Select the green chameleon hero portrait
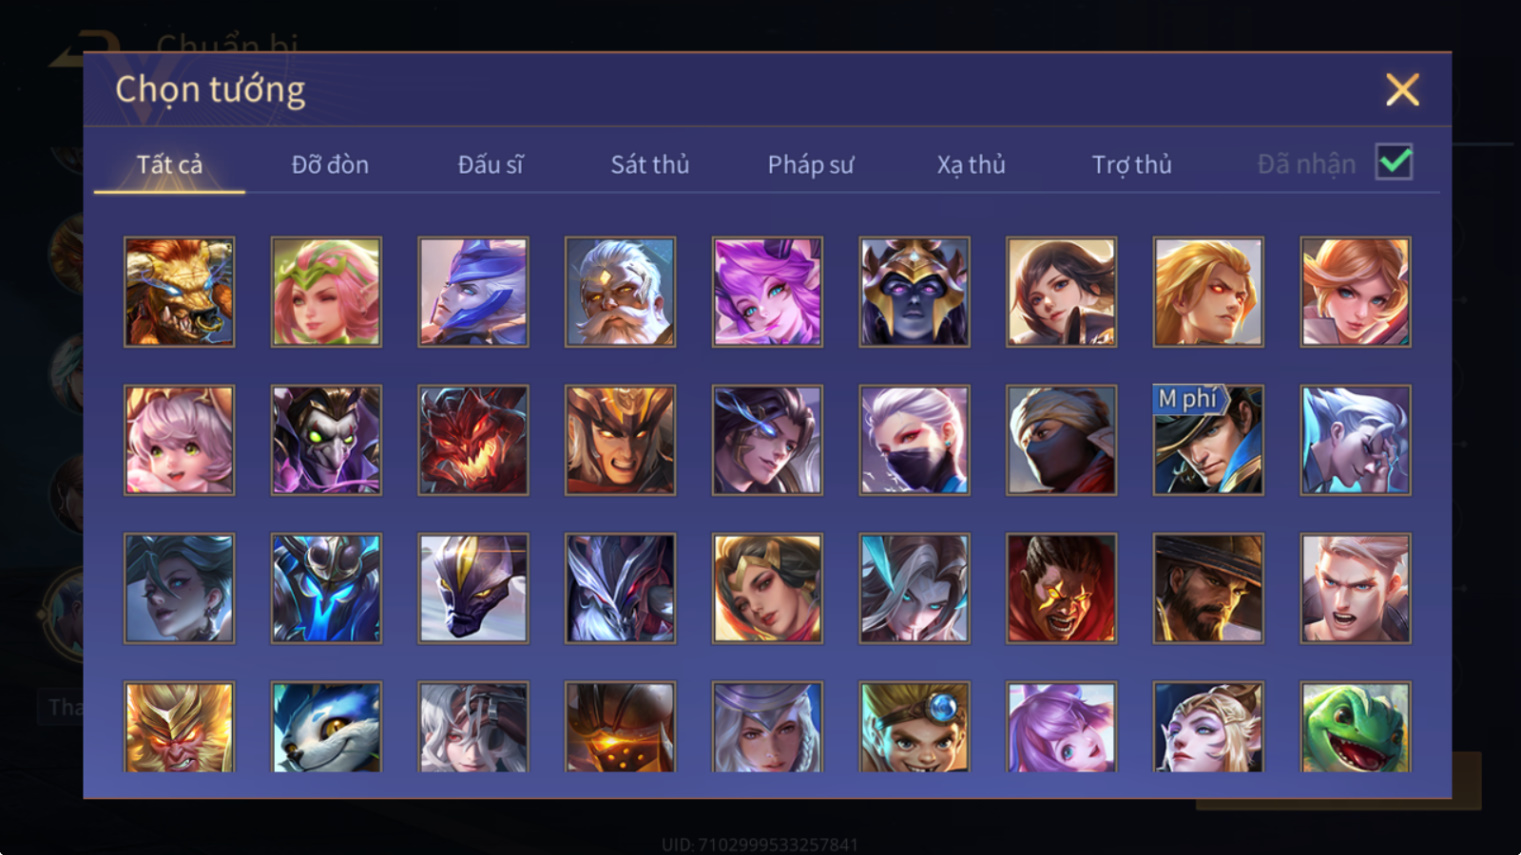Viewport: 1521px width, 855px height. click(x=1355, y=727)
